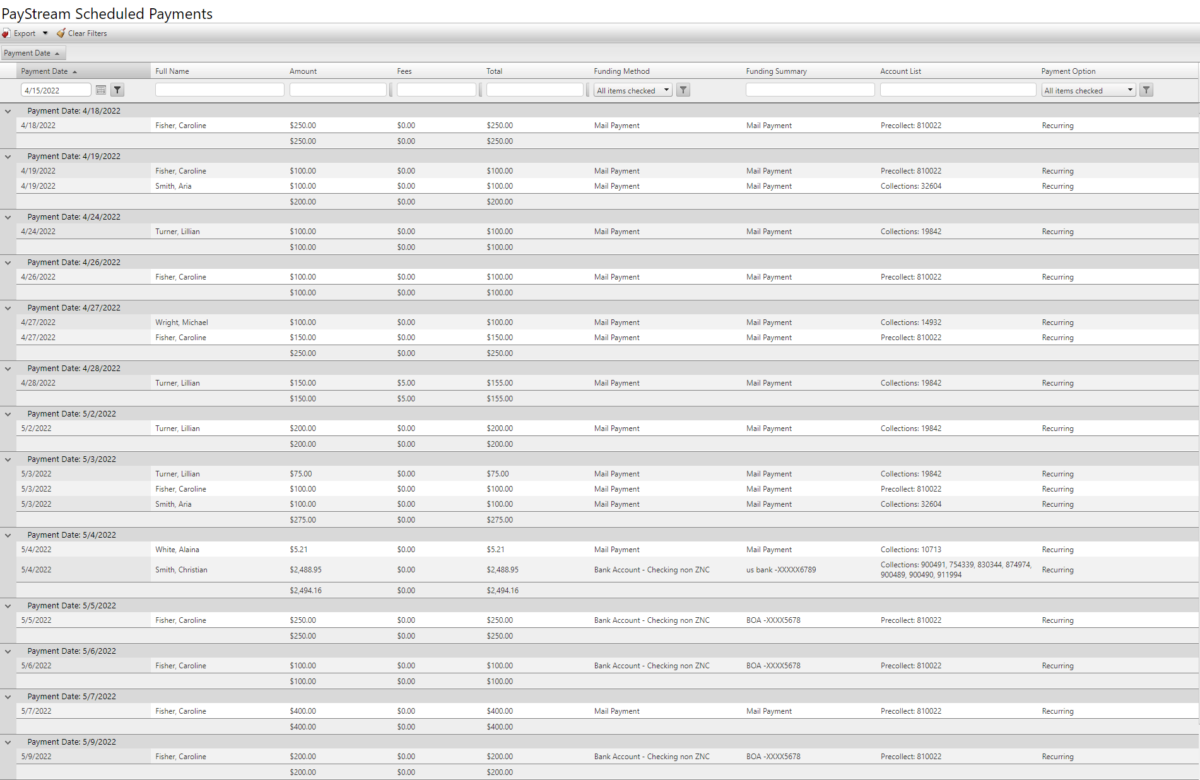
Task: Click 'BOA -XXXX5678' in the 5/5/2022 row
Action: (x=773, y=620)
